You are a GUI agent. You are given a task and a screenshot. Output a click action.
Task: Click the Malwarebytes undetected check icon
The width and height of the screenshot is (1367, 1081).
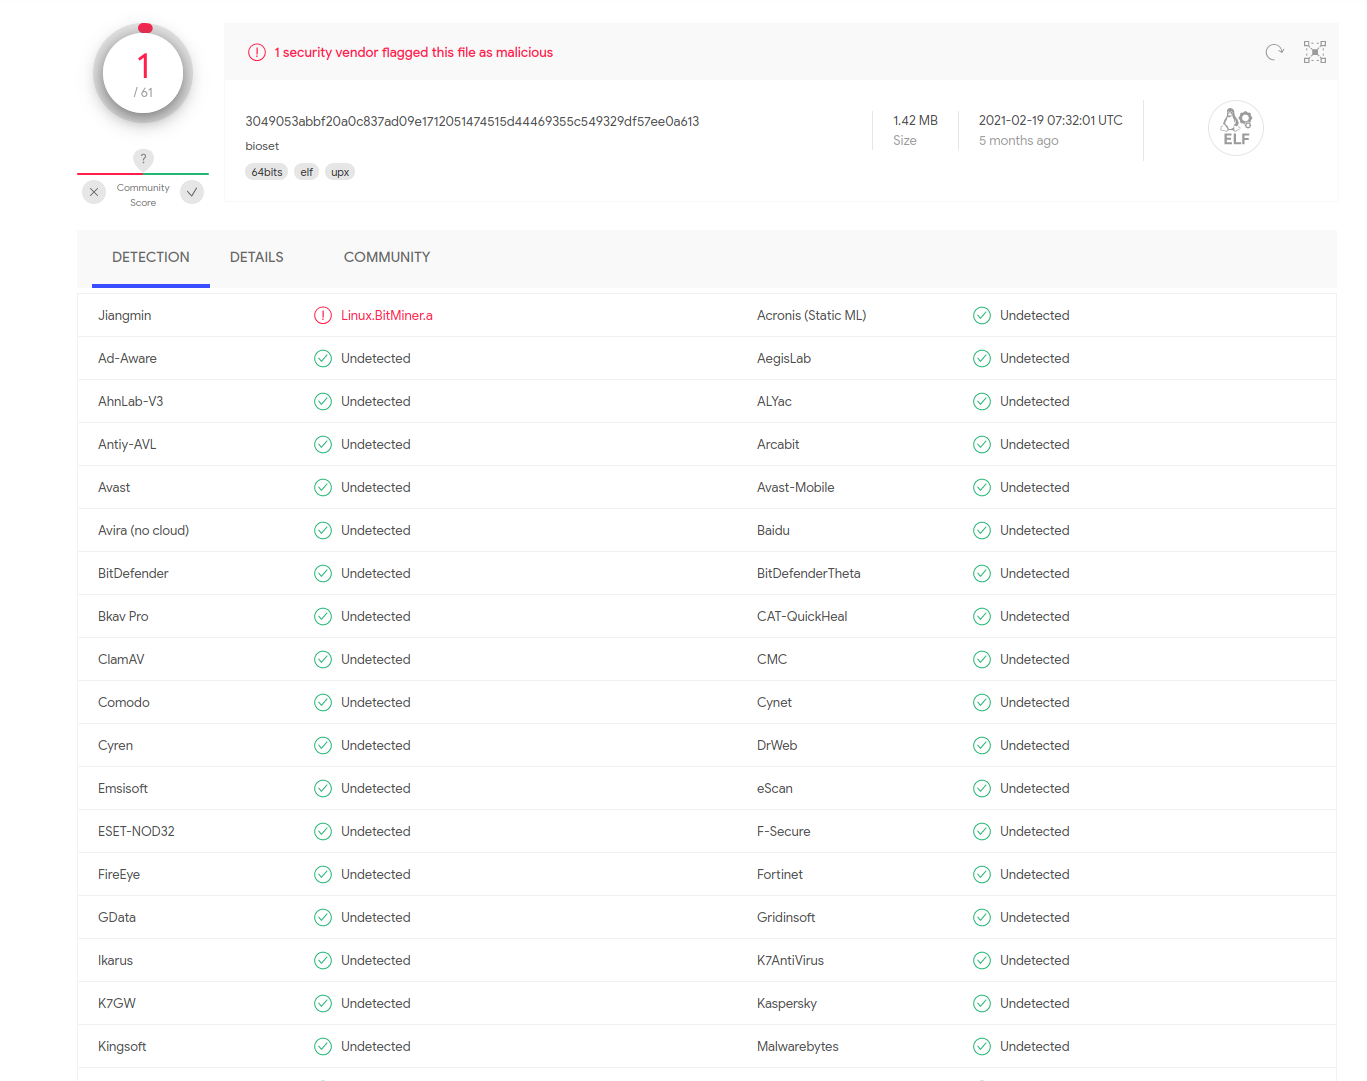click(982, 1046)
